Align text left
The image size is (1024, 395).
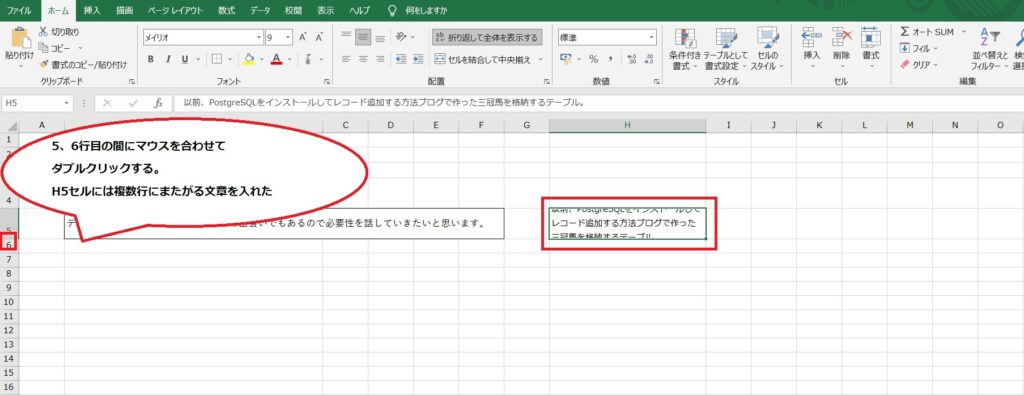[347, 59]
